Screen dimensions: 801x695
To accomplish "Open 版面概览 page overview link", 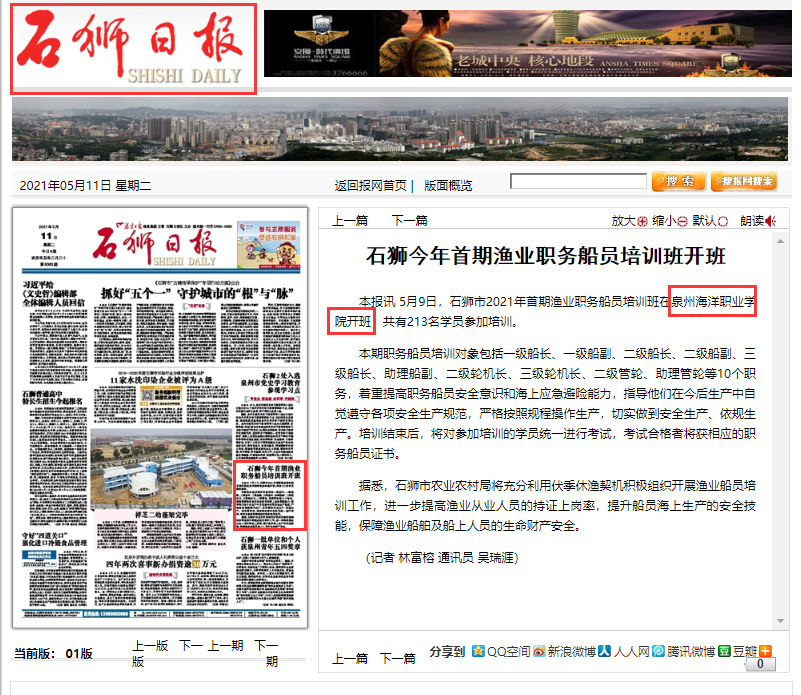I will tap(448, 185).
